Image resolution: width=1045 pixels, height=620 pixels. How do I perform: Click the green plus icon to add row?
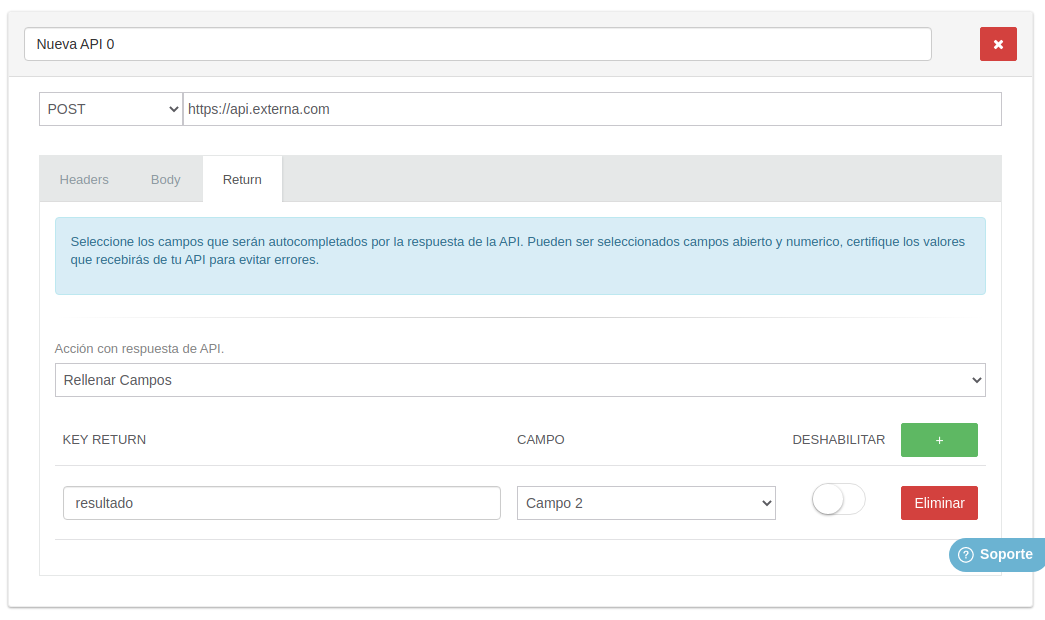coord(938,439)
